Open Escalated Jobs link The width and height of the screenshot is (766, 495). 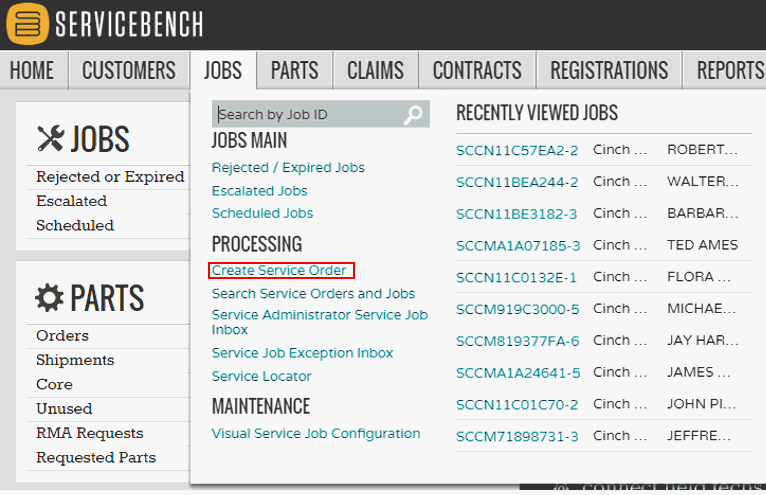coord(259,191)
